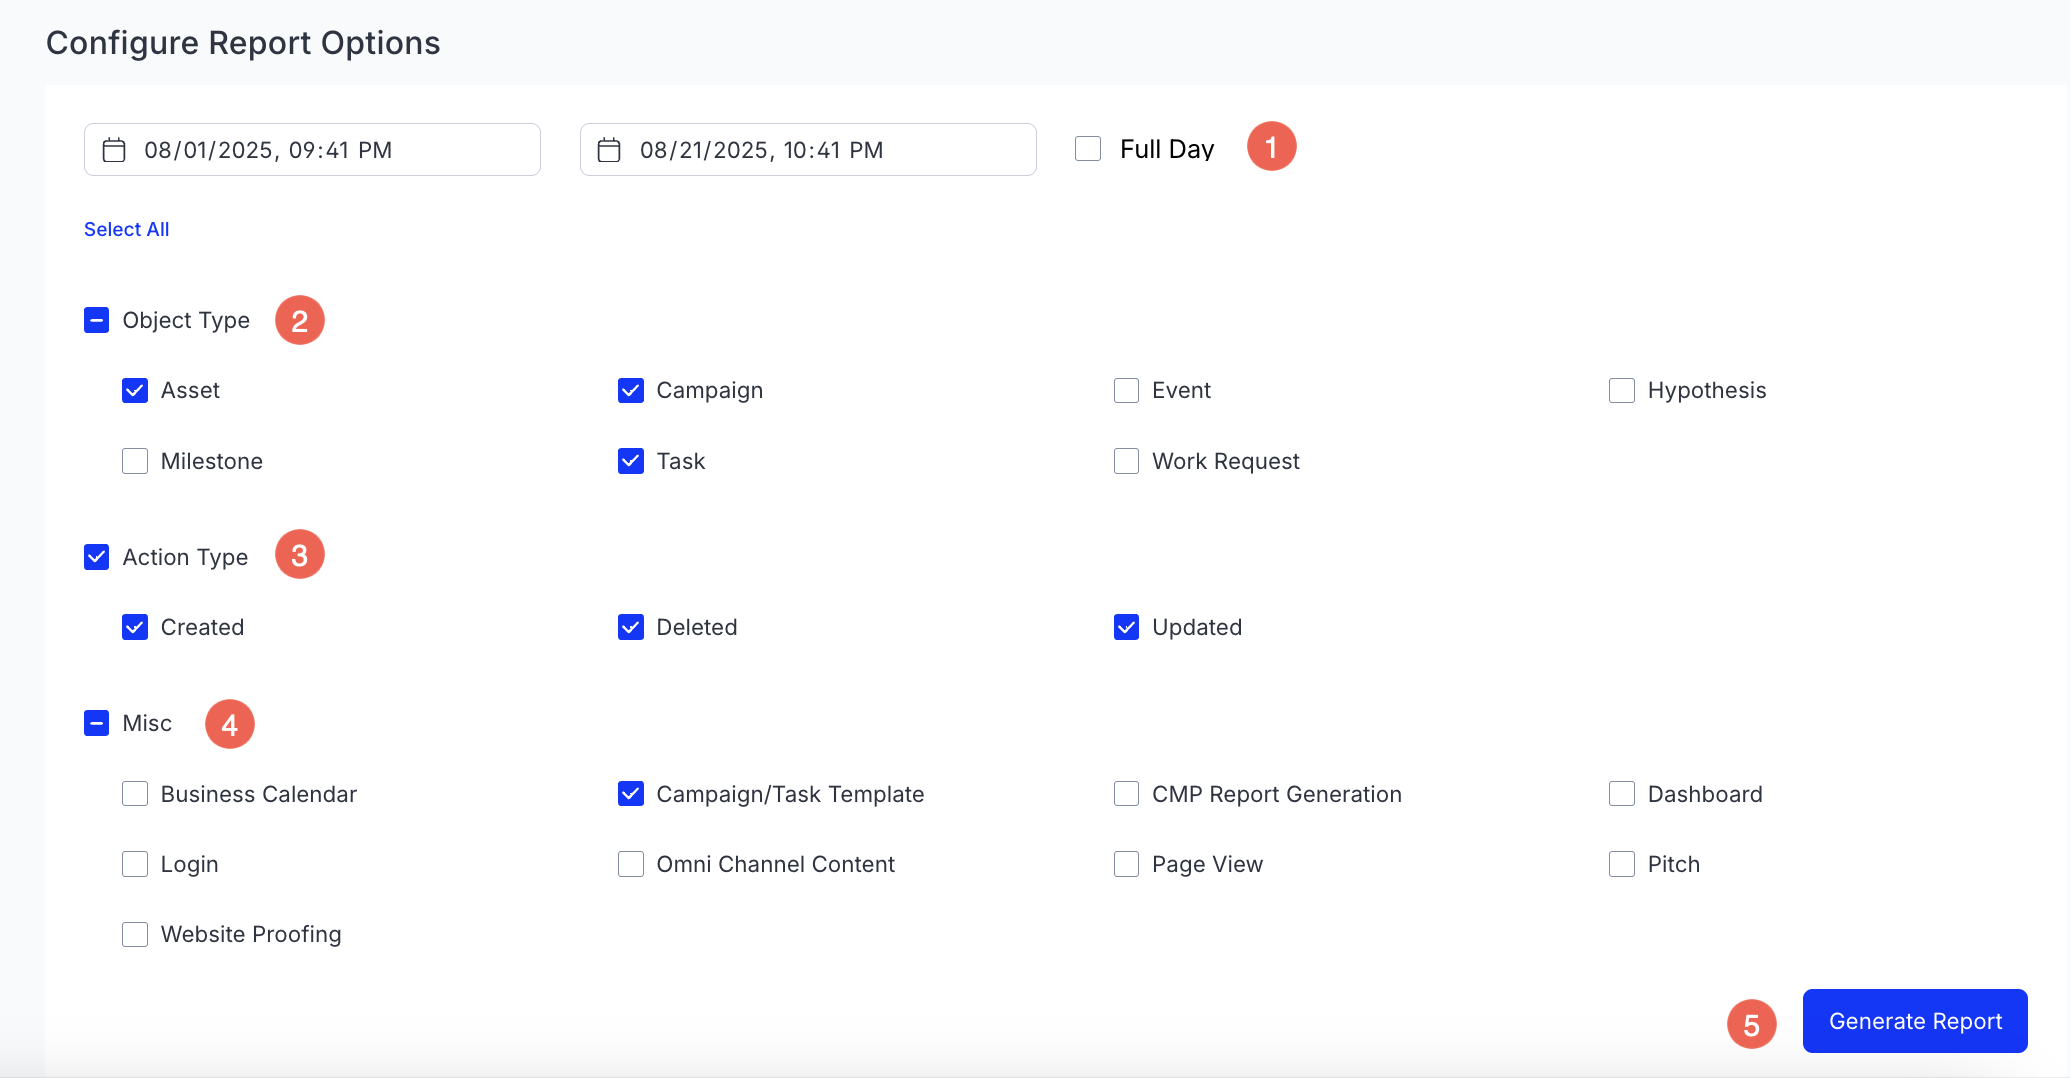Disable the Action Type group checkbox

(x=96, y=556)
